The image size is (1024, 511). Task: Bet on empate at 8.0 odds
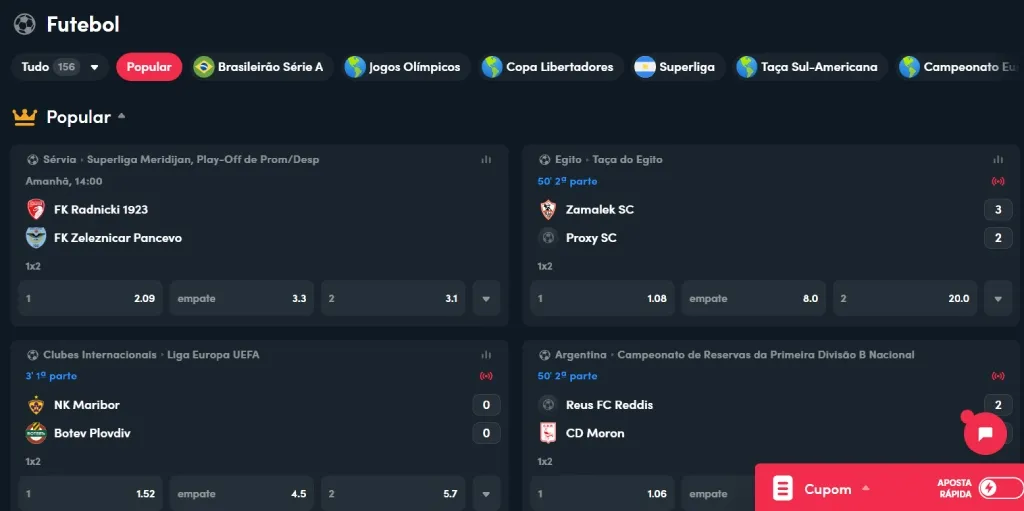pos(754,299)
